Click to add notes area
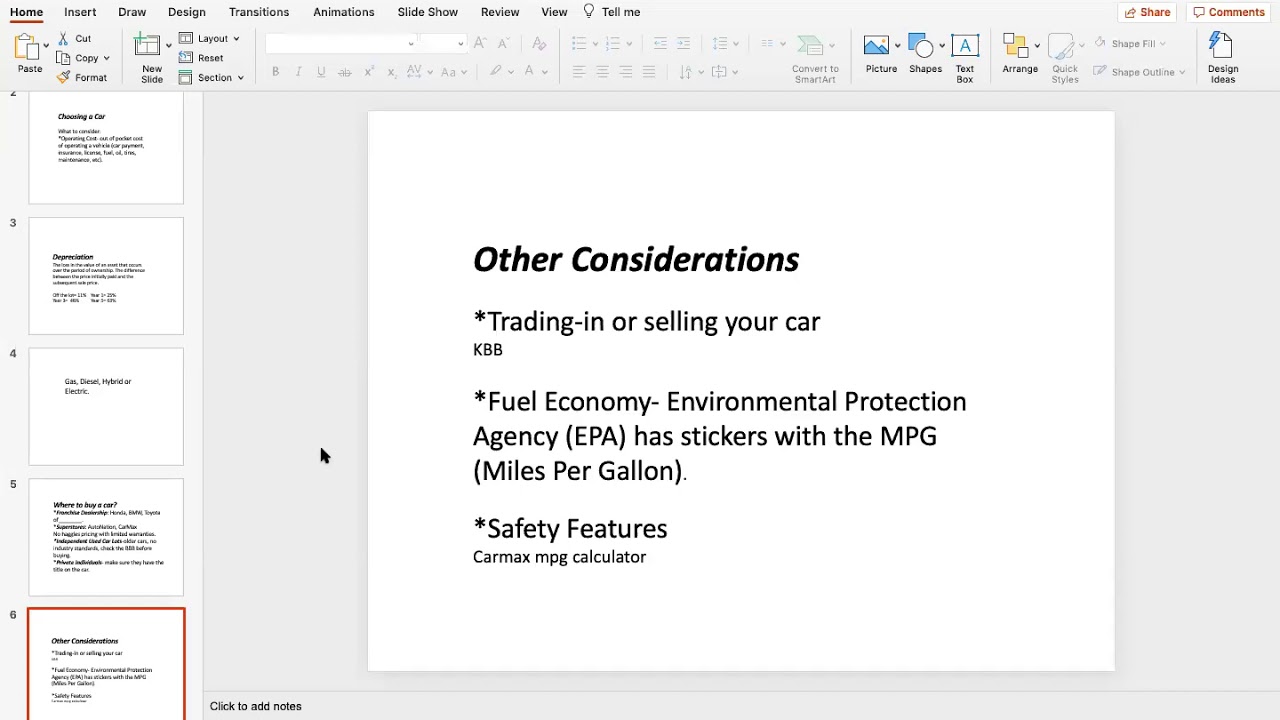 [x=256, y=706]
